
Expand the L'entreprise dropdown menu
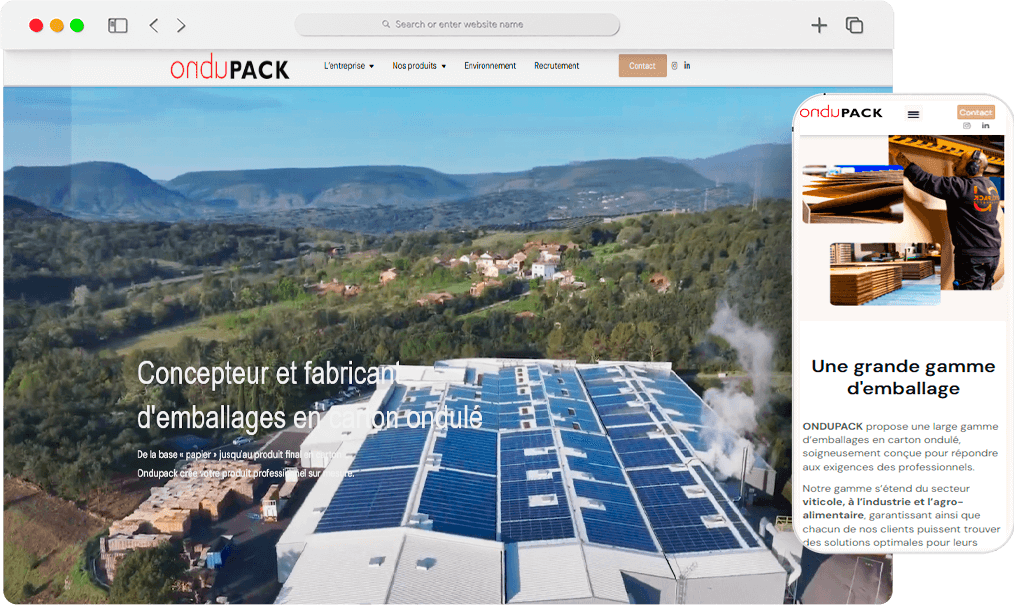(348, 66)
